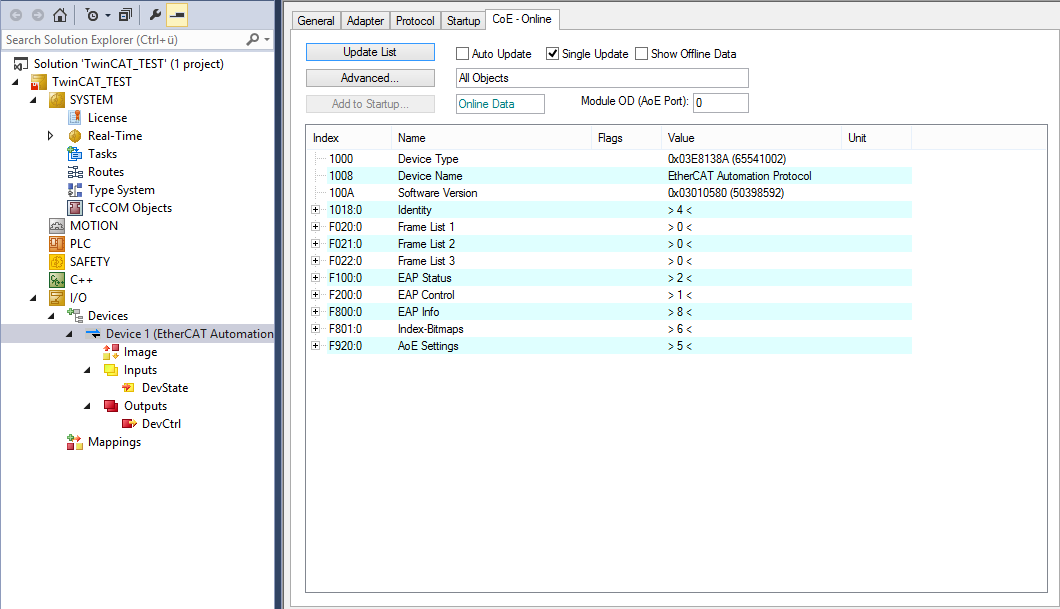Expand the F020:0 Frame List 1 object
Image resolution: width=1060 pixels, height=609 pixels.
315,226
